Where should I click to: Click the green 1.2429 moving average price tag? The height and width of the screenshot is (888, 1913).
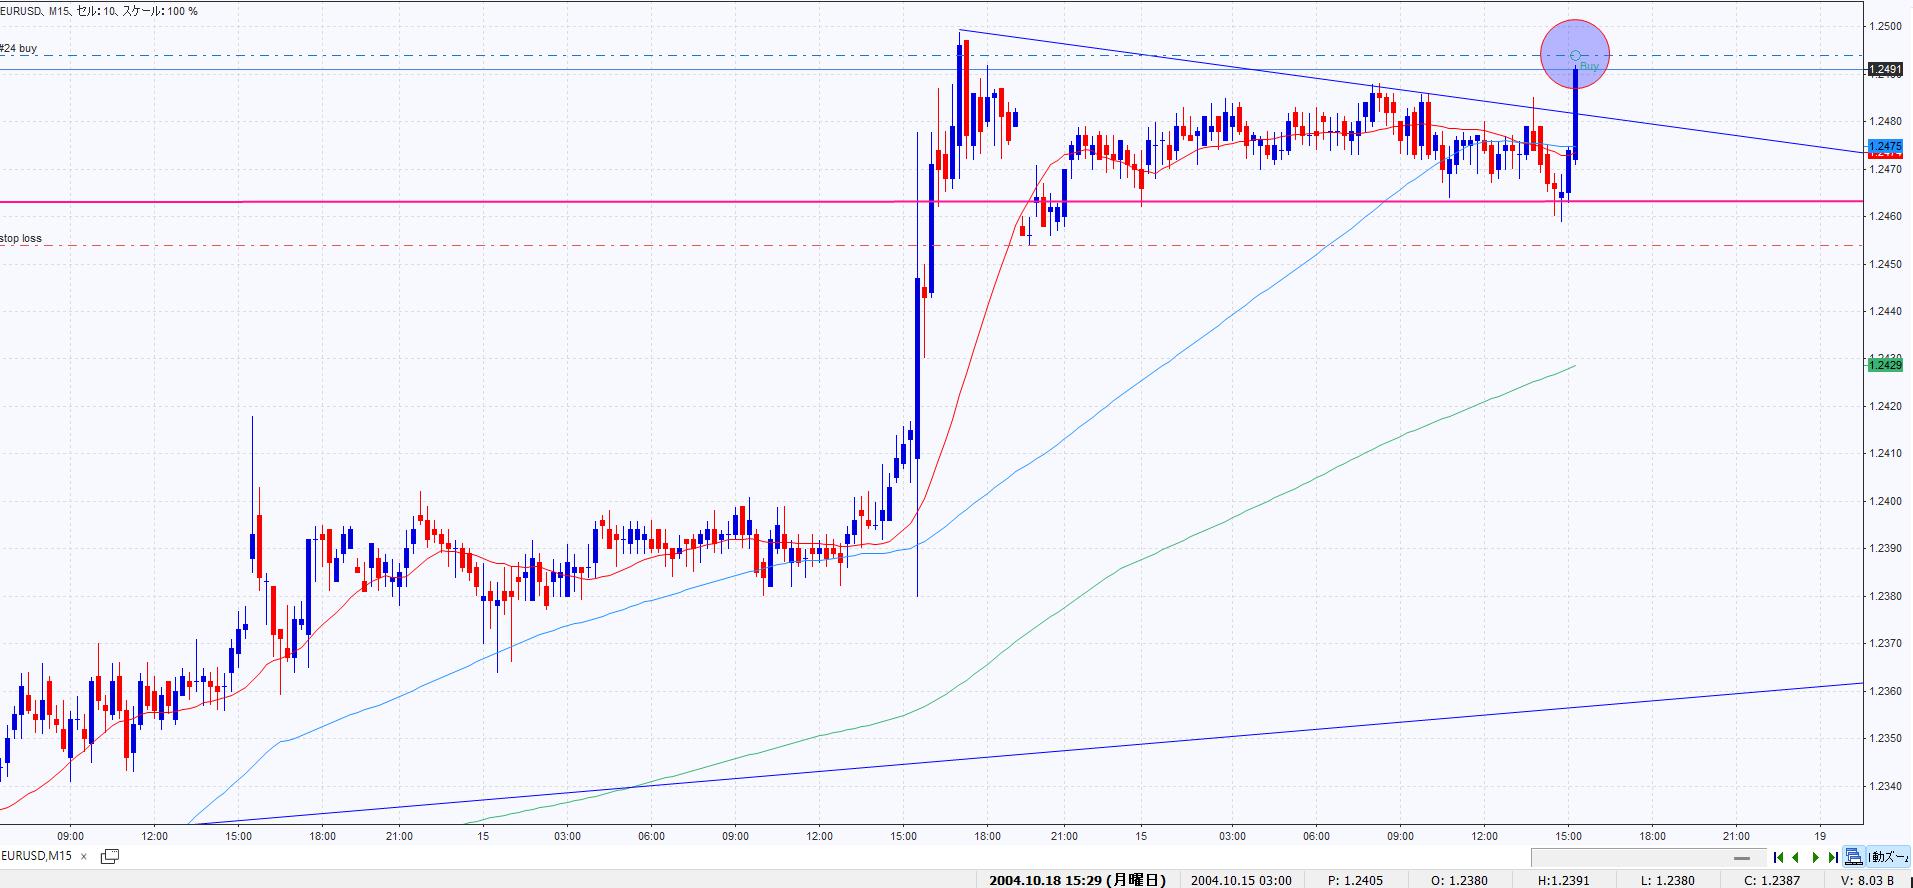(x=1885, y=366)
